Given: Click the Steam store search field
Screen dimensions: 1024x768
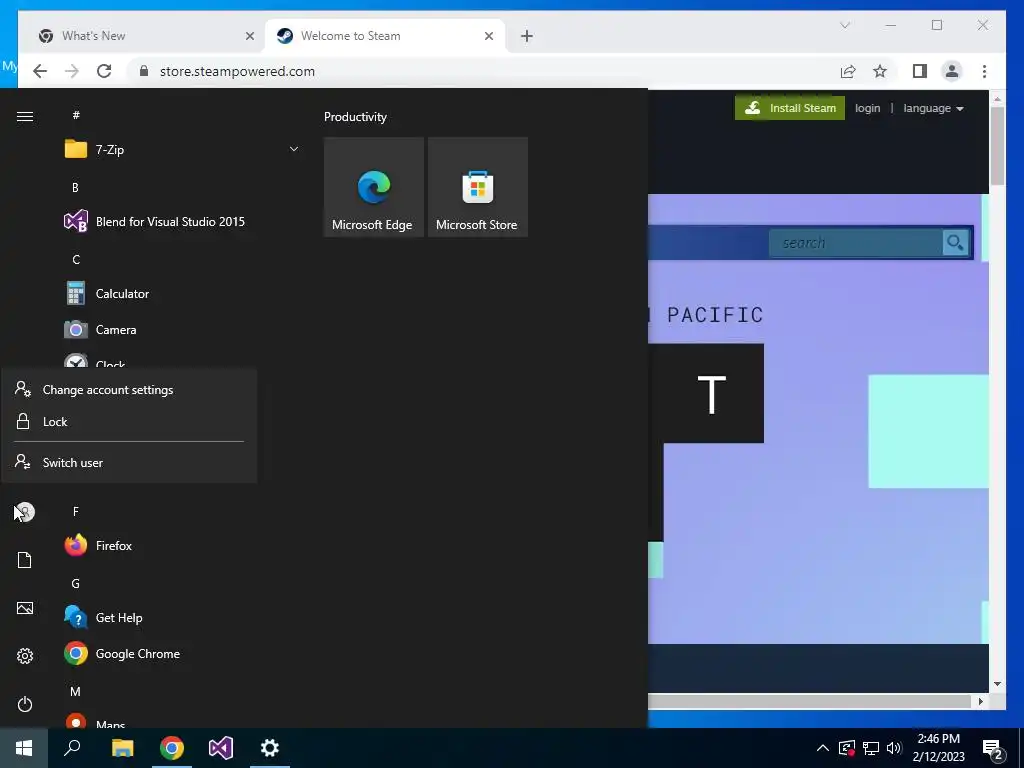Looking at the screenshot, I should [856, 243].
